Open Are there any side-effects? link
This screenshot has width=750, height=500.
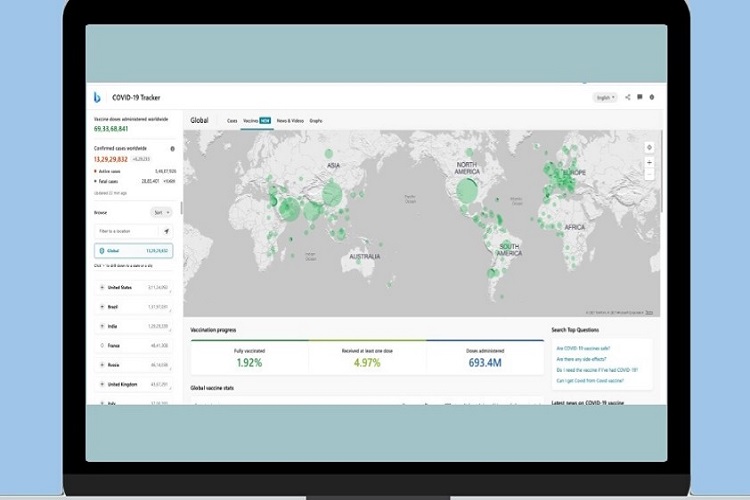tap(581, 359)
